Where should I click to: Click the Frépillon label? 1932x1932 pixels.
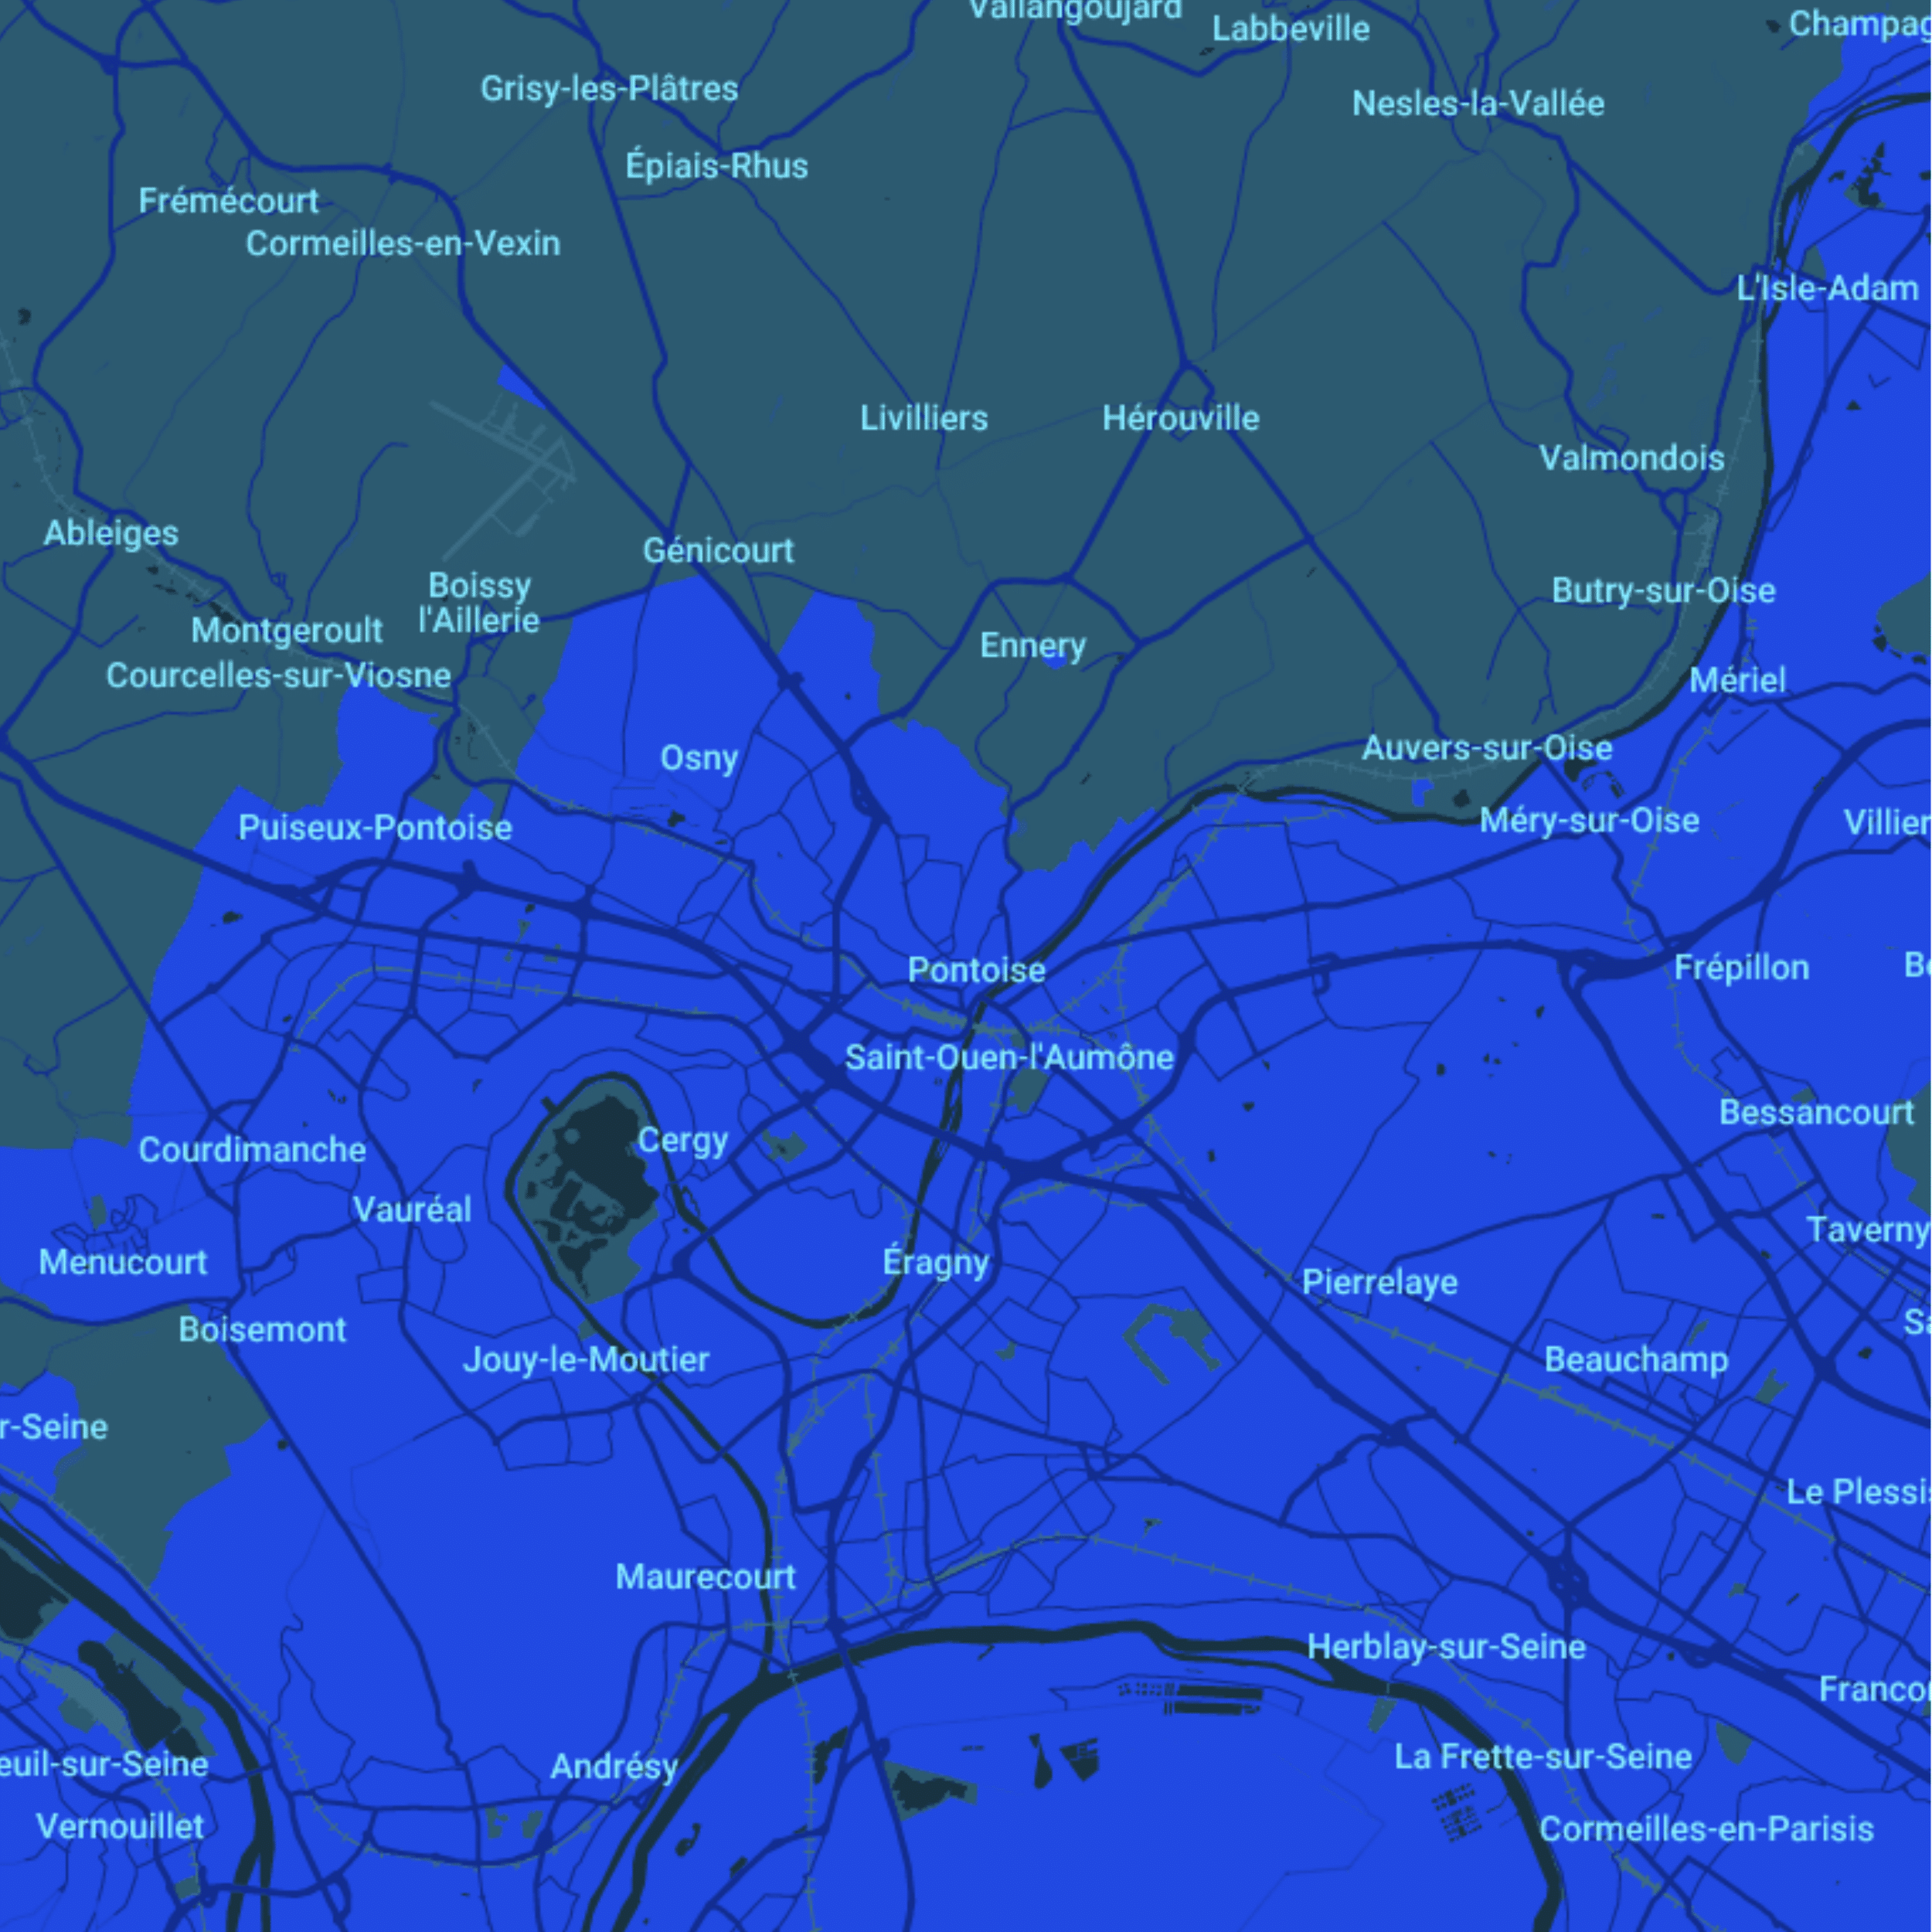[1742, 968]
